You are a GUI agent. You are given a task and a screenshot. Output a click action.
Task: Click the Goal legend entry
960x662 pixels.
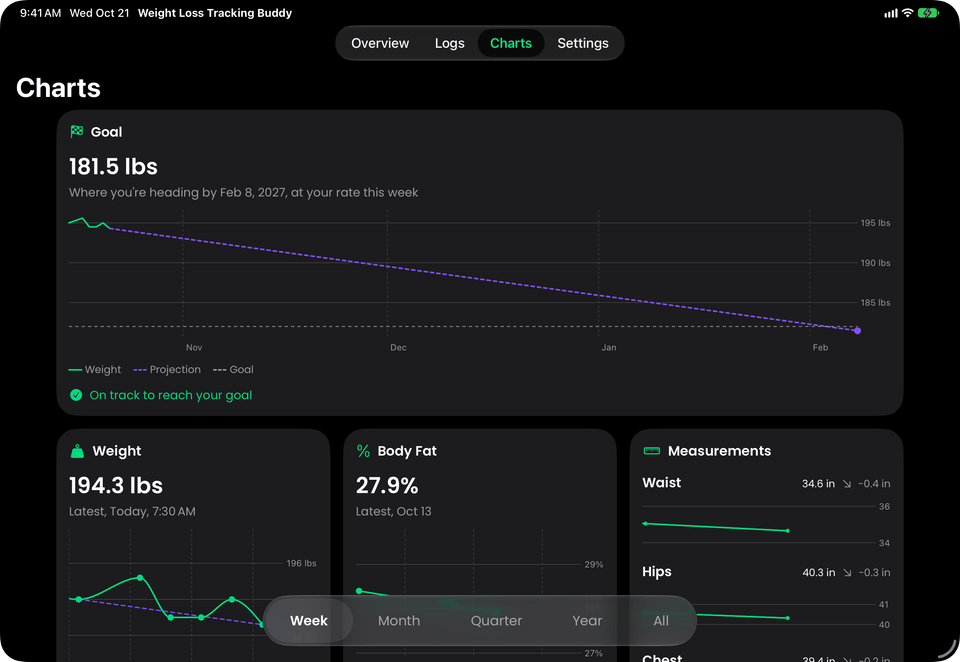(x=233, y=369)
